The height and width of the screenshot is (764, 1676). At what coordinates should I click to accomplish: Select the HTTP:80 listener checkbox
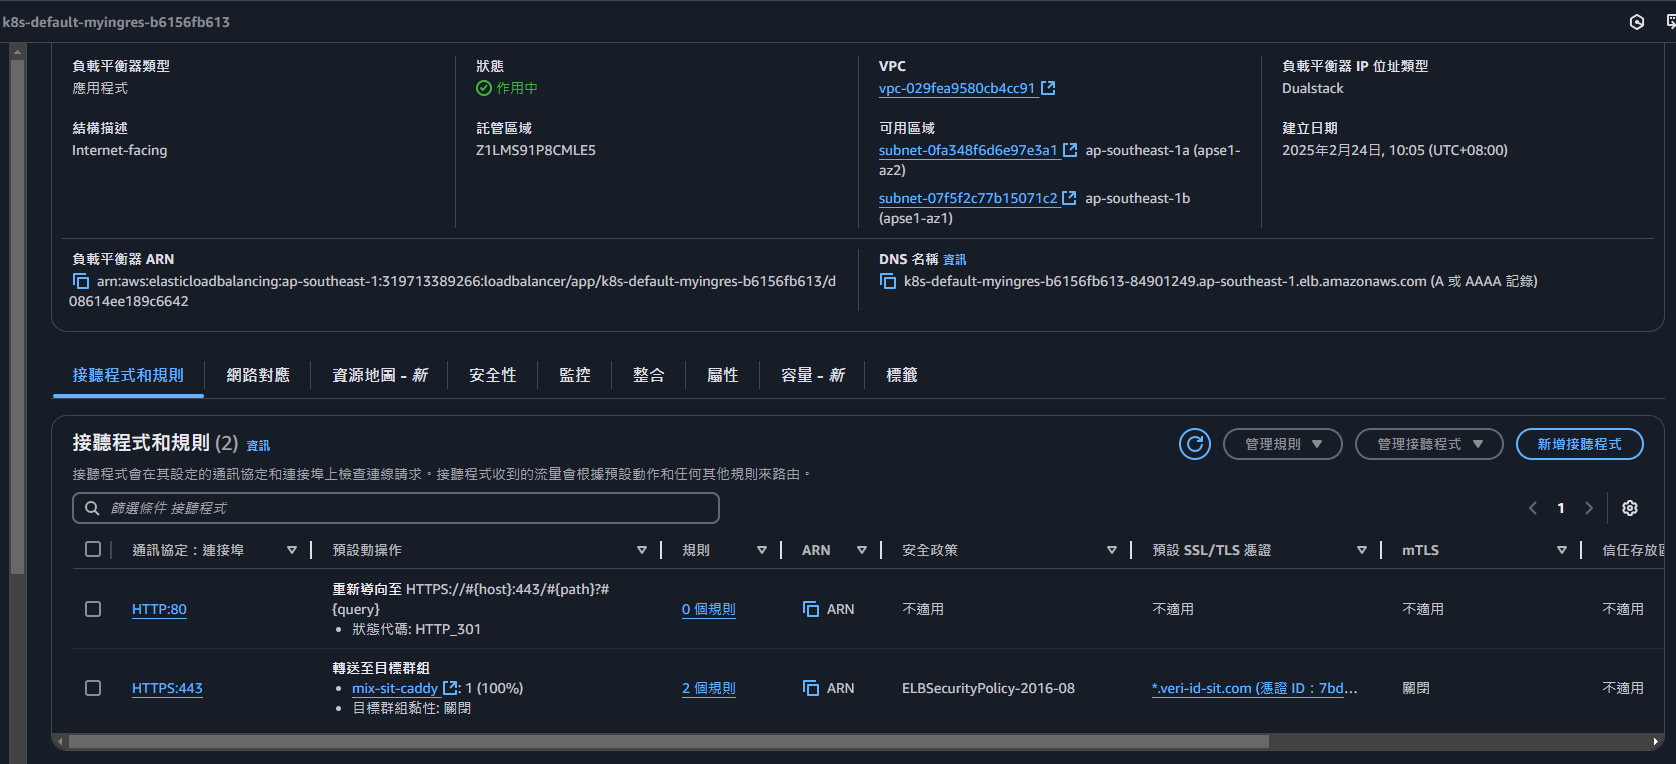93,609
